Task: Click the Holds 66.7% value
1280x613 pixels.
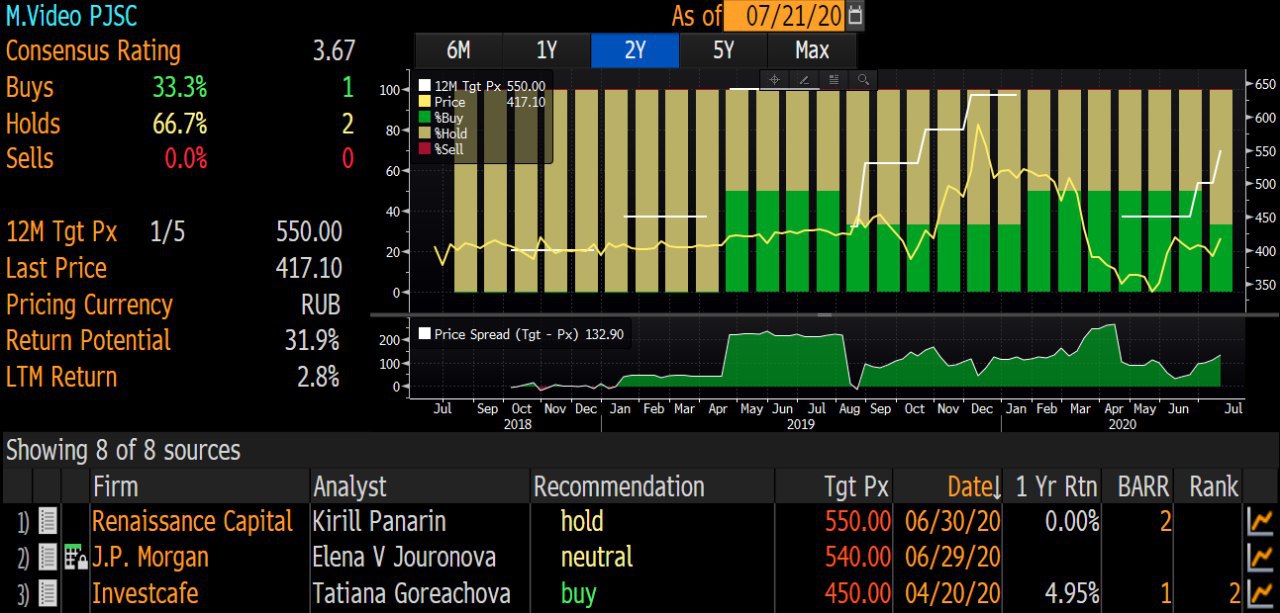Action: 180,124
